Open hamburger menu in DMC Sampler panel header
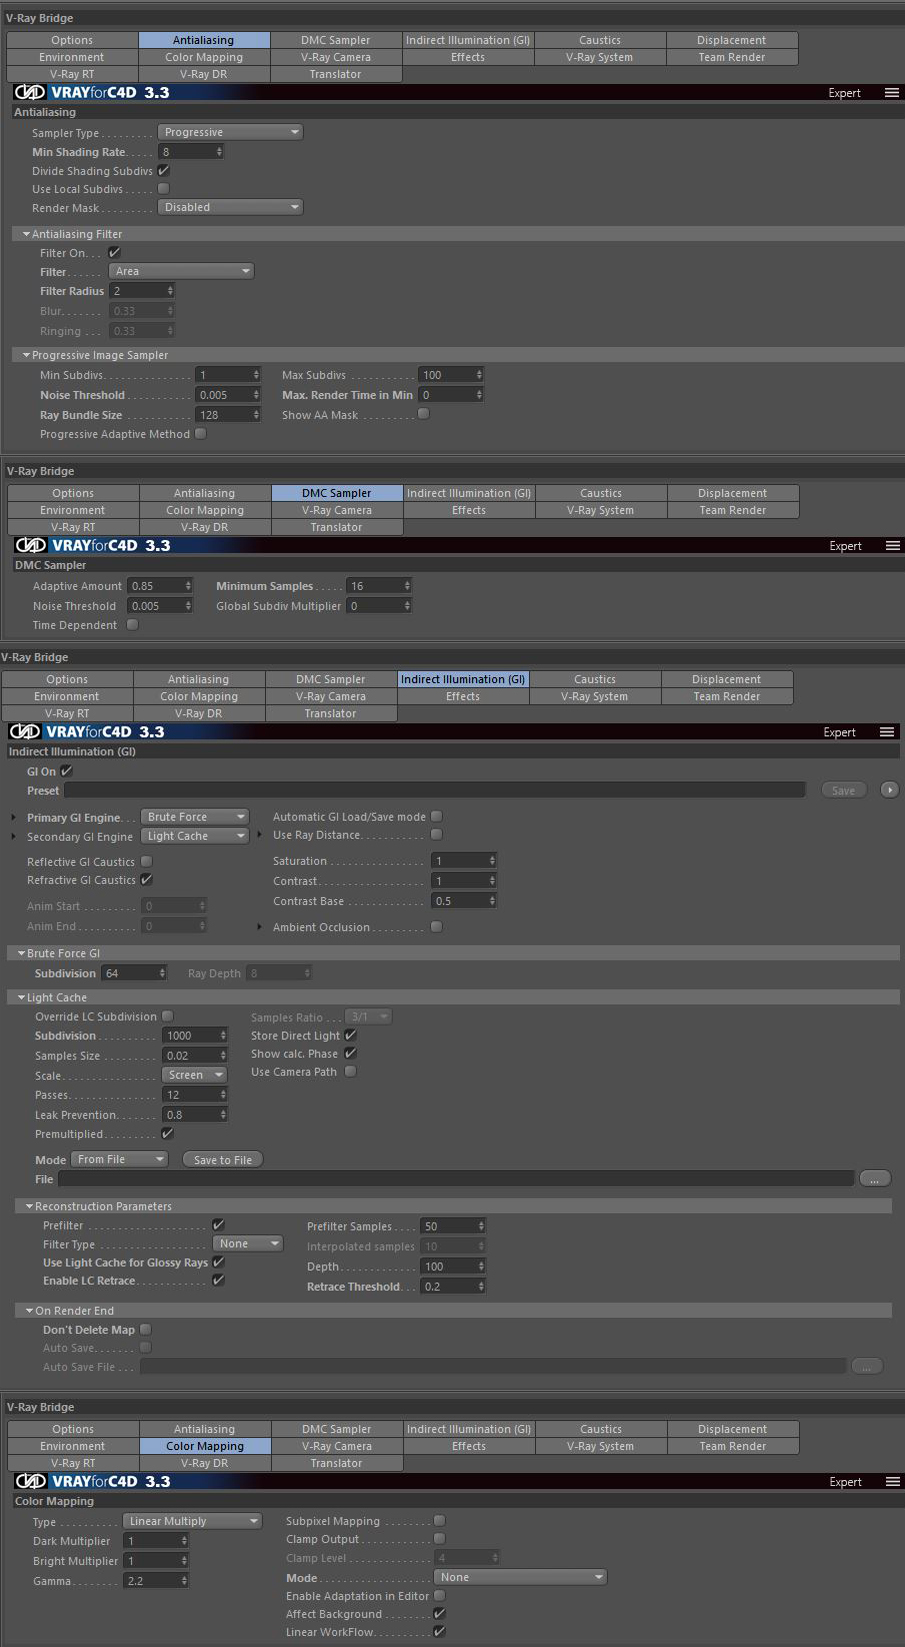This screenshot has width=905, height=1647. (892, 546)
